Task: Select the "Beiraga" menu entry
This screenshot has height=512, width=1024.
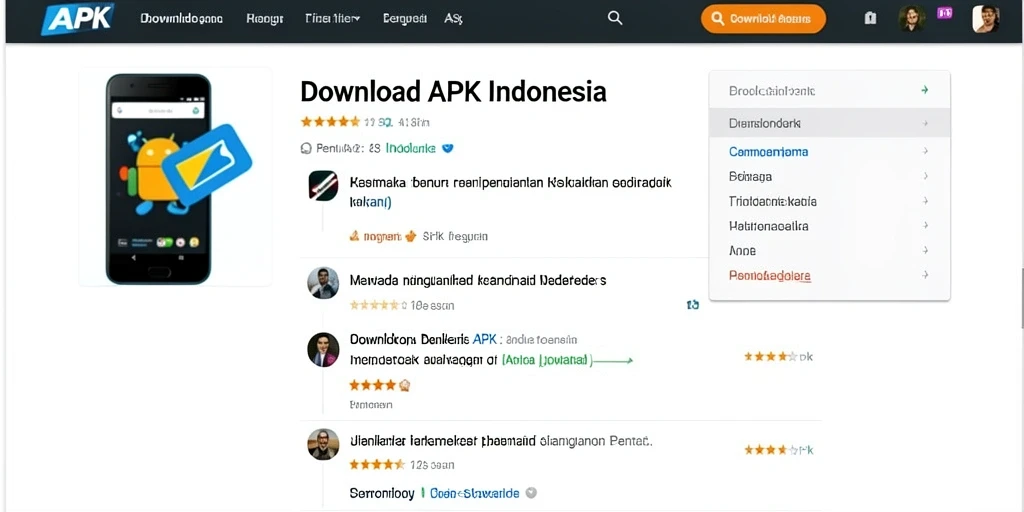Action: pos(750,176)
